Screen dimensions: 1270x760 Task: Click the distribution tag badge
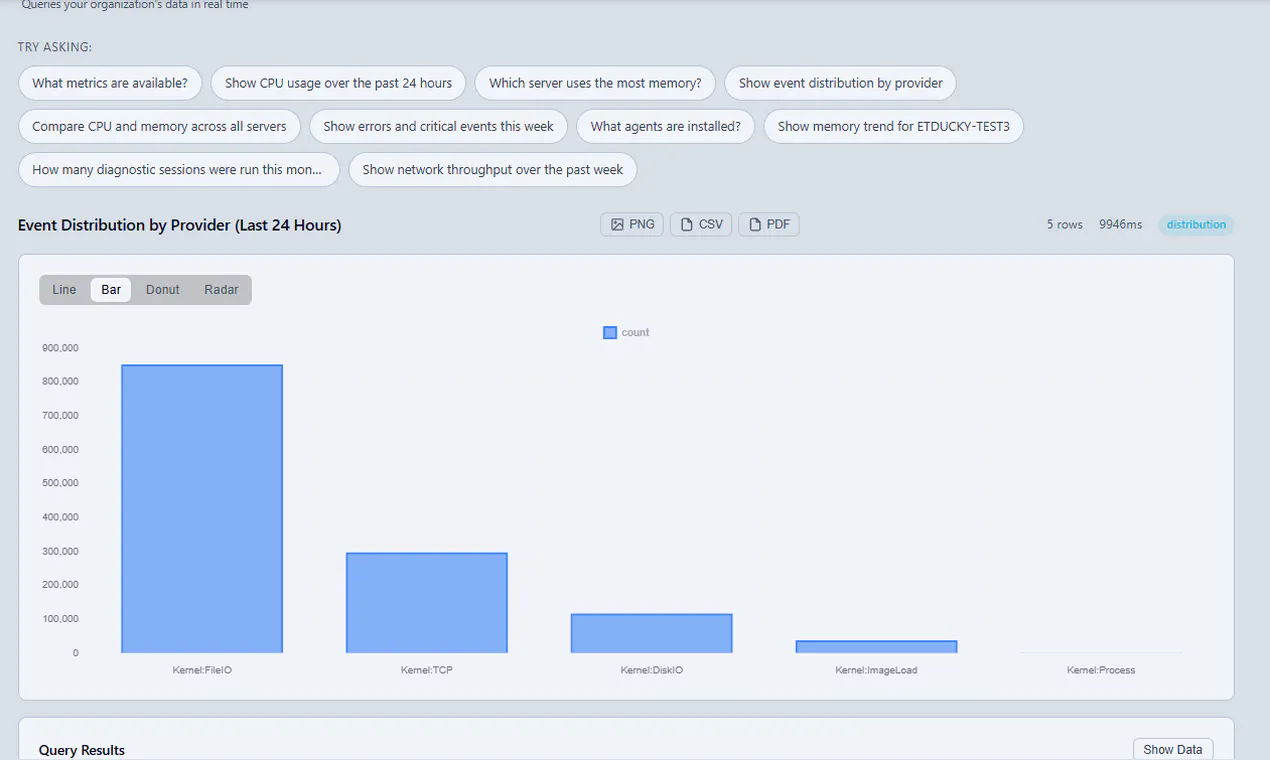point(1196,225)
